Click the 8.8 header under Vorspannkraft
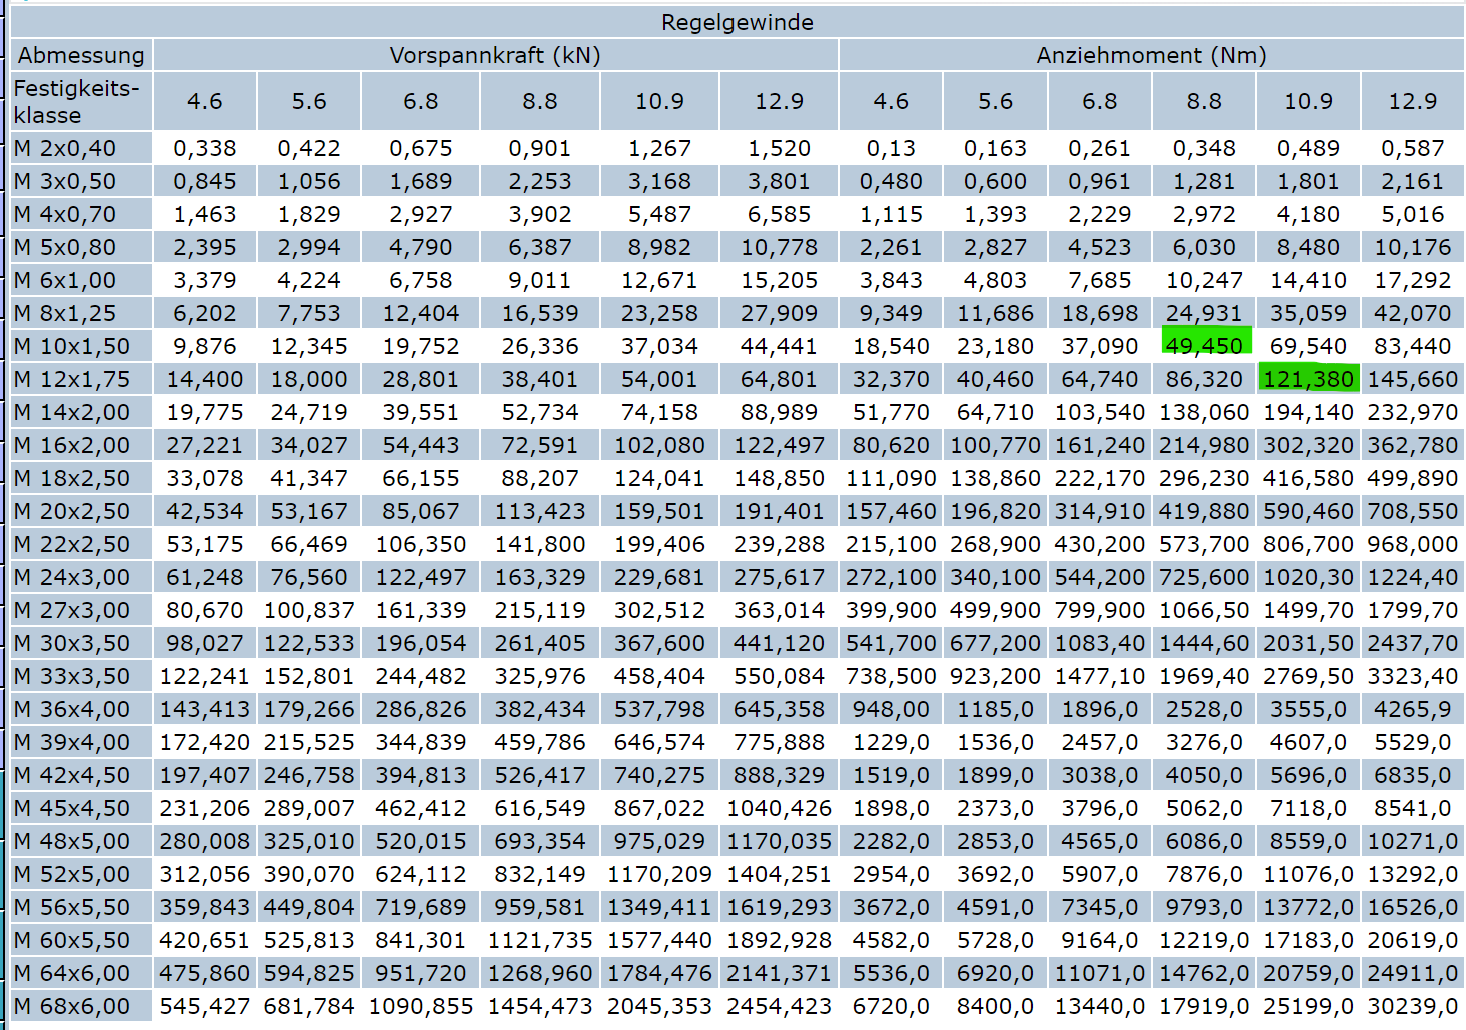Image resolution: width=1466 pixels, height=1030 pixels. (540, 101)
